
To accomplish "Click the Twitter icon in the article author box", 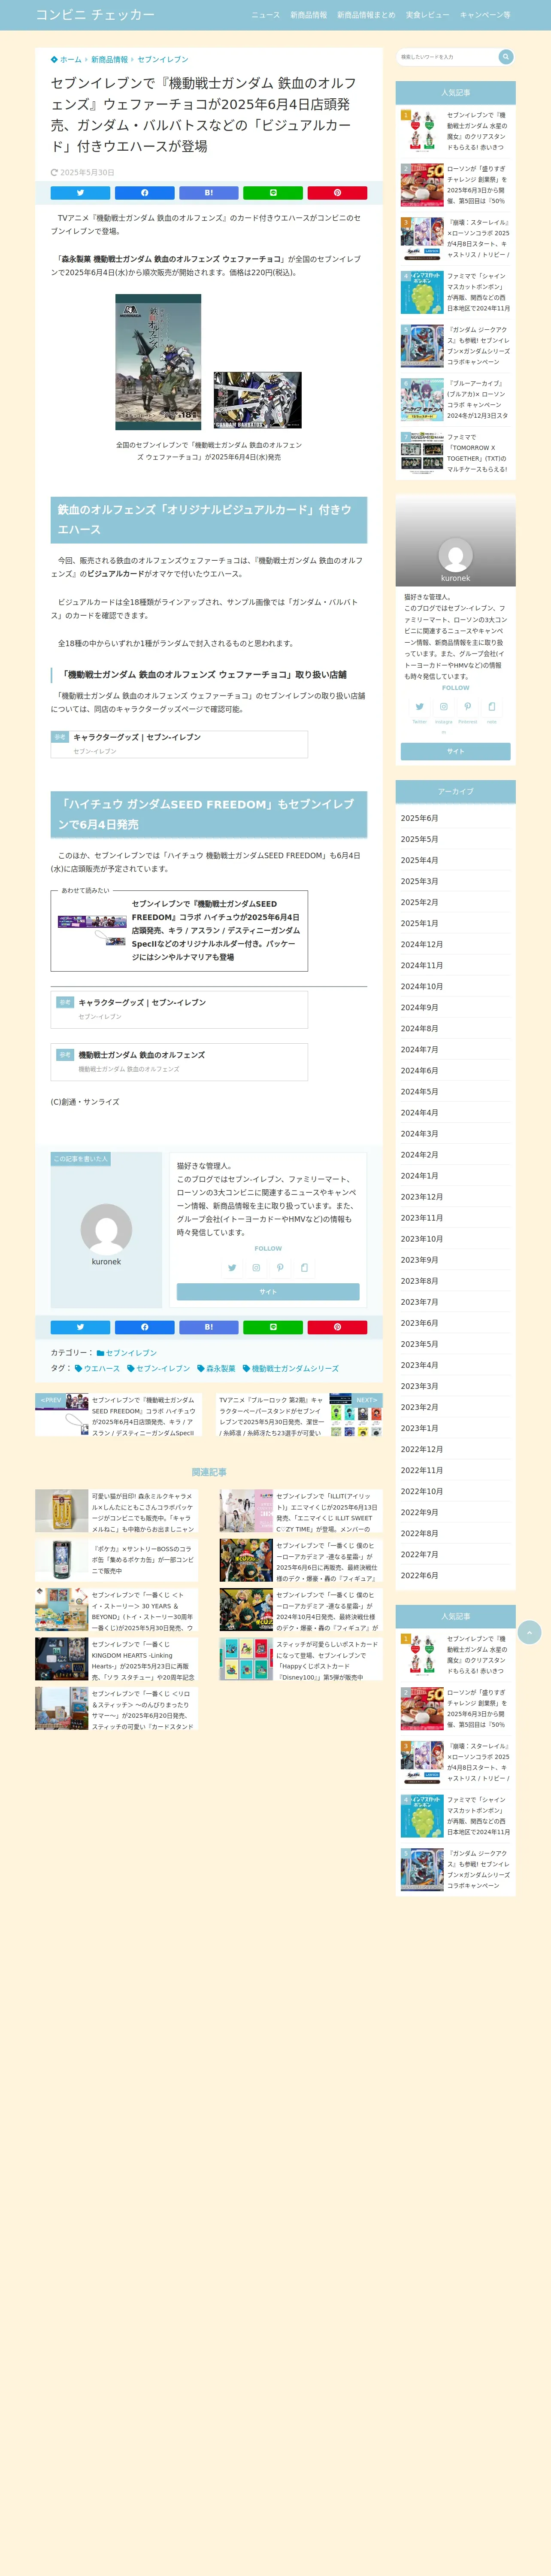I will click(232, 1268).
